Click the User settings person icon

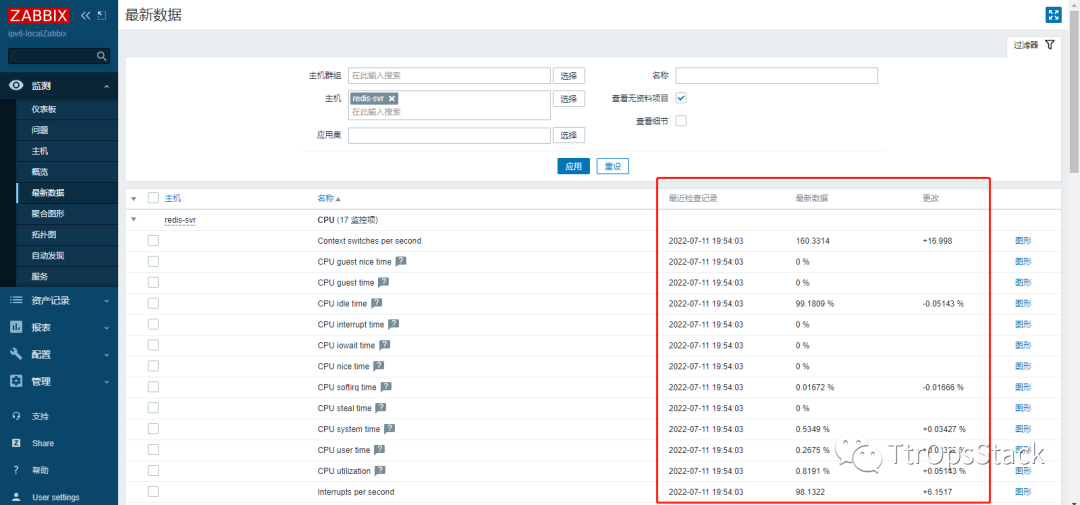[x=16, y=497]
